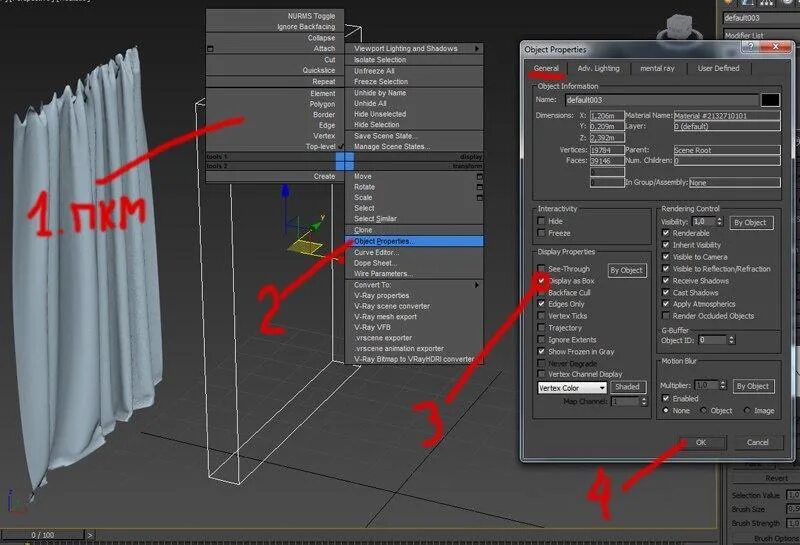Choose Select Similar in the quad menu
Screen dimensions: 800x545
pyautogui.click(x=414, y=218)
